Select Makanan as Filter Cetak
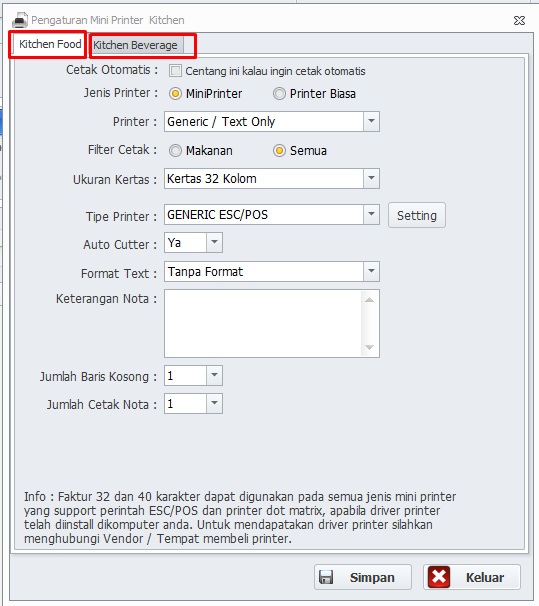 point(175,150)
